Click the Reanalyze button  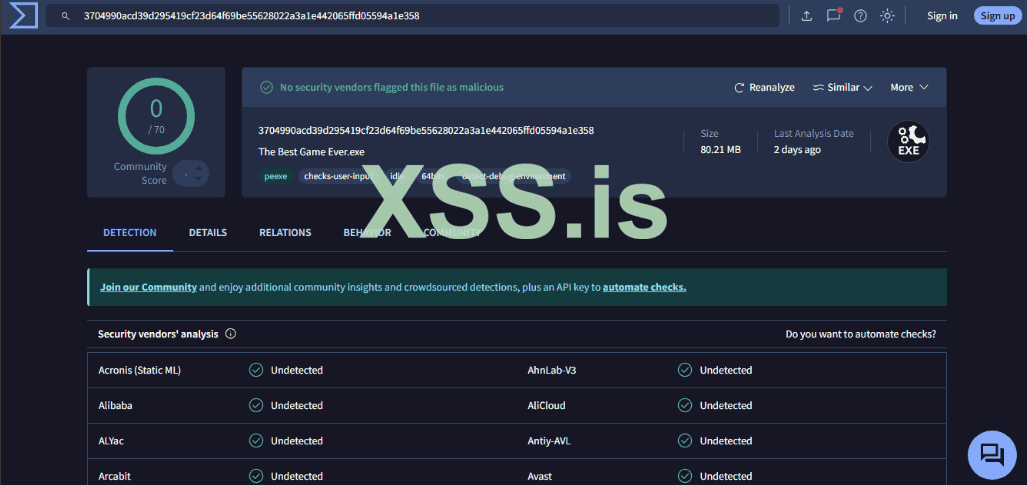tap(764, 87)
